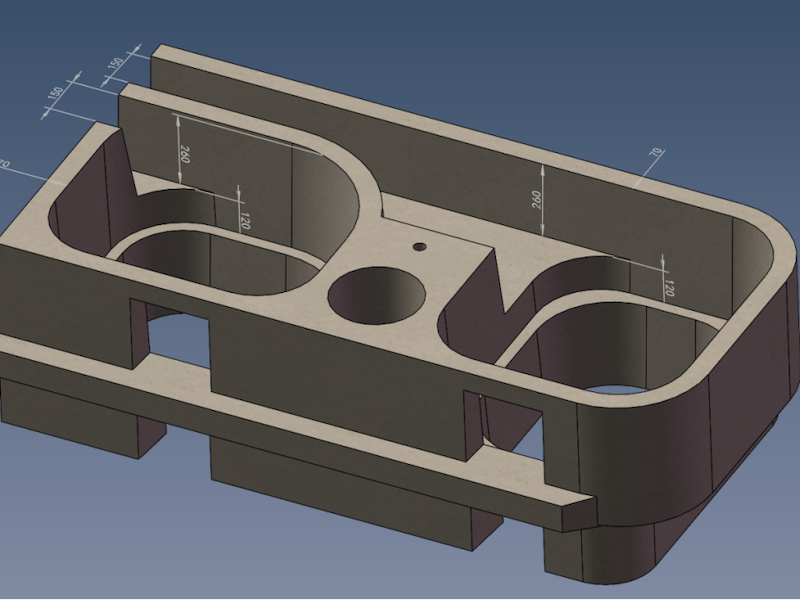Pick the left 260 dimension value
800x600 pixels.
point(185,155)
